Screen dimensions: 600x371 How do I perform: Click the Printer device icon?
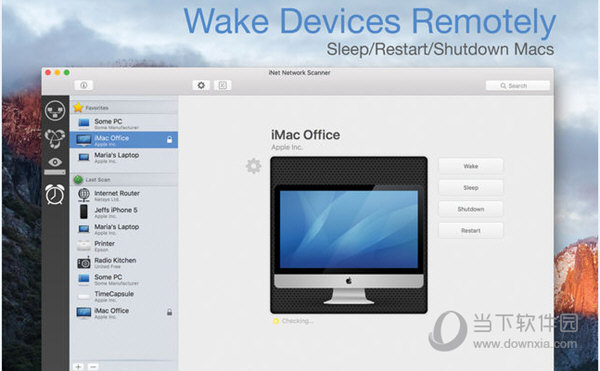coord(84,246)
